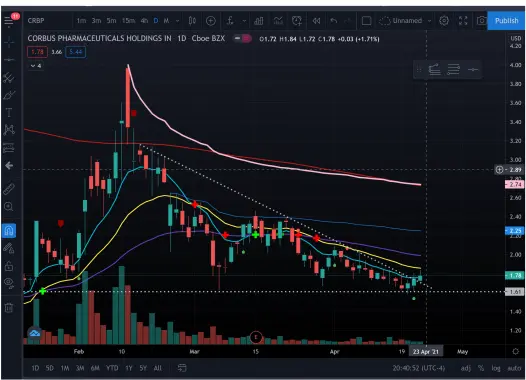Open the USD currency selector
Image resolution: width=526 pixels, height=380 pixels.
tap(516, 38)
